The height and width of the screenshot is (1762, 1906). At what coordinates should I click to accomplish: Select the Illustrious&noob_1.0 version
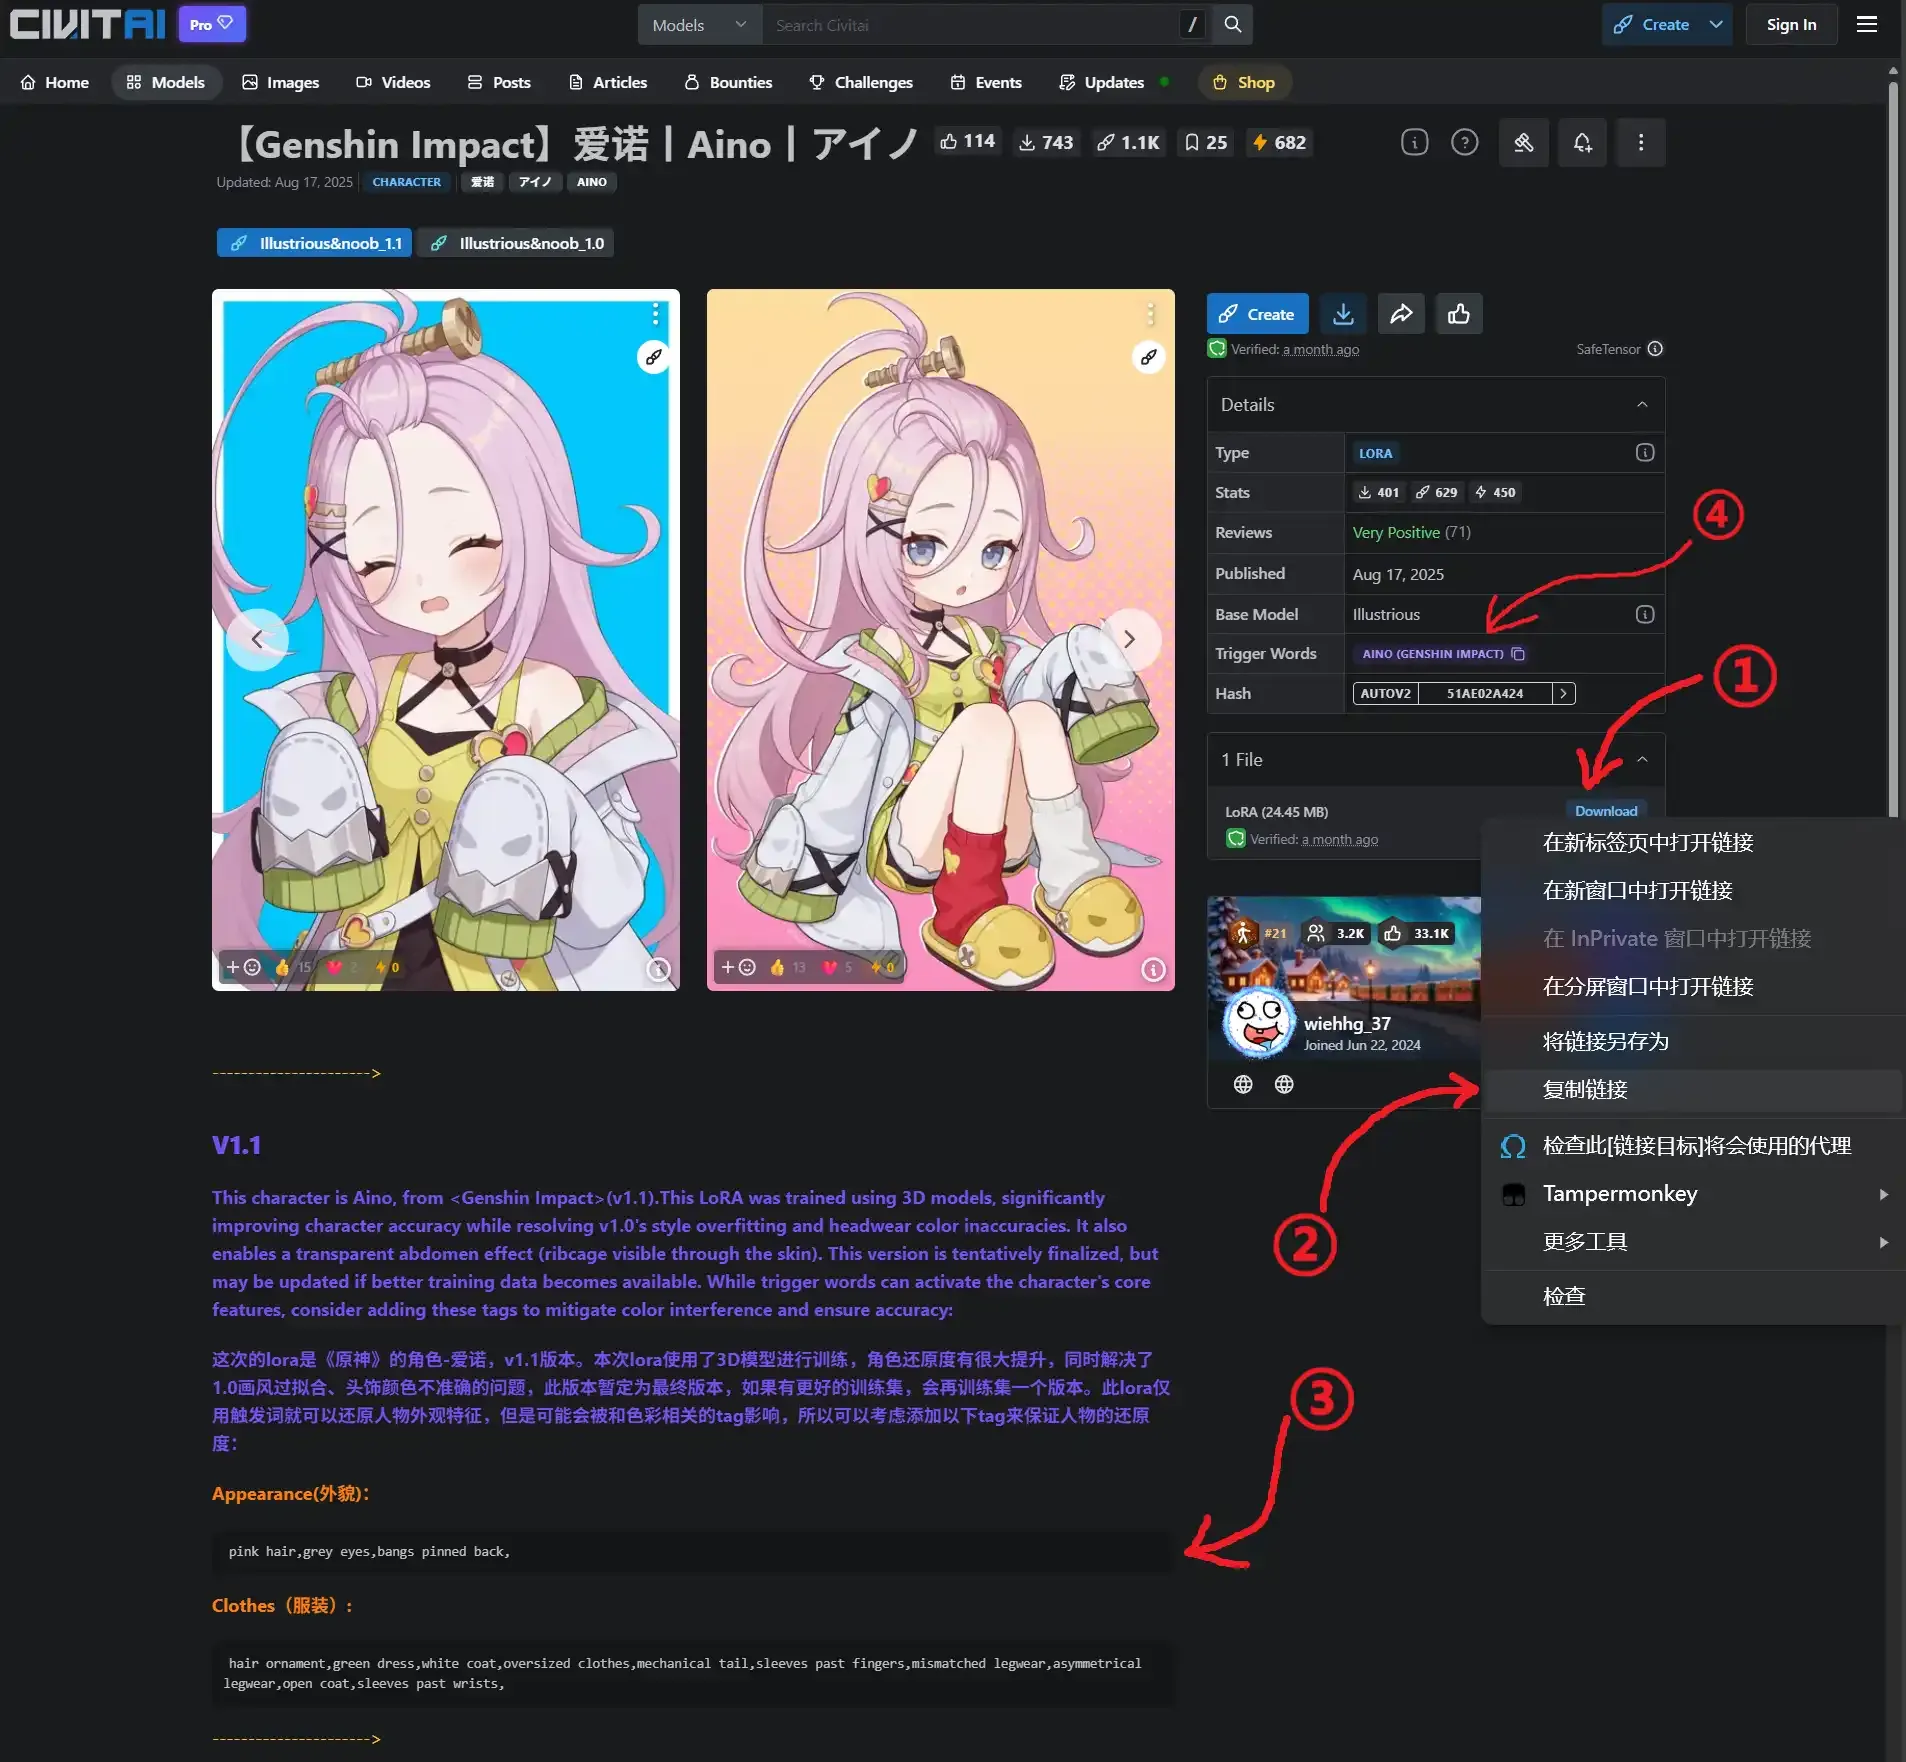pos(517,243)
